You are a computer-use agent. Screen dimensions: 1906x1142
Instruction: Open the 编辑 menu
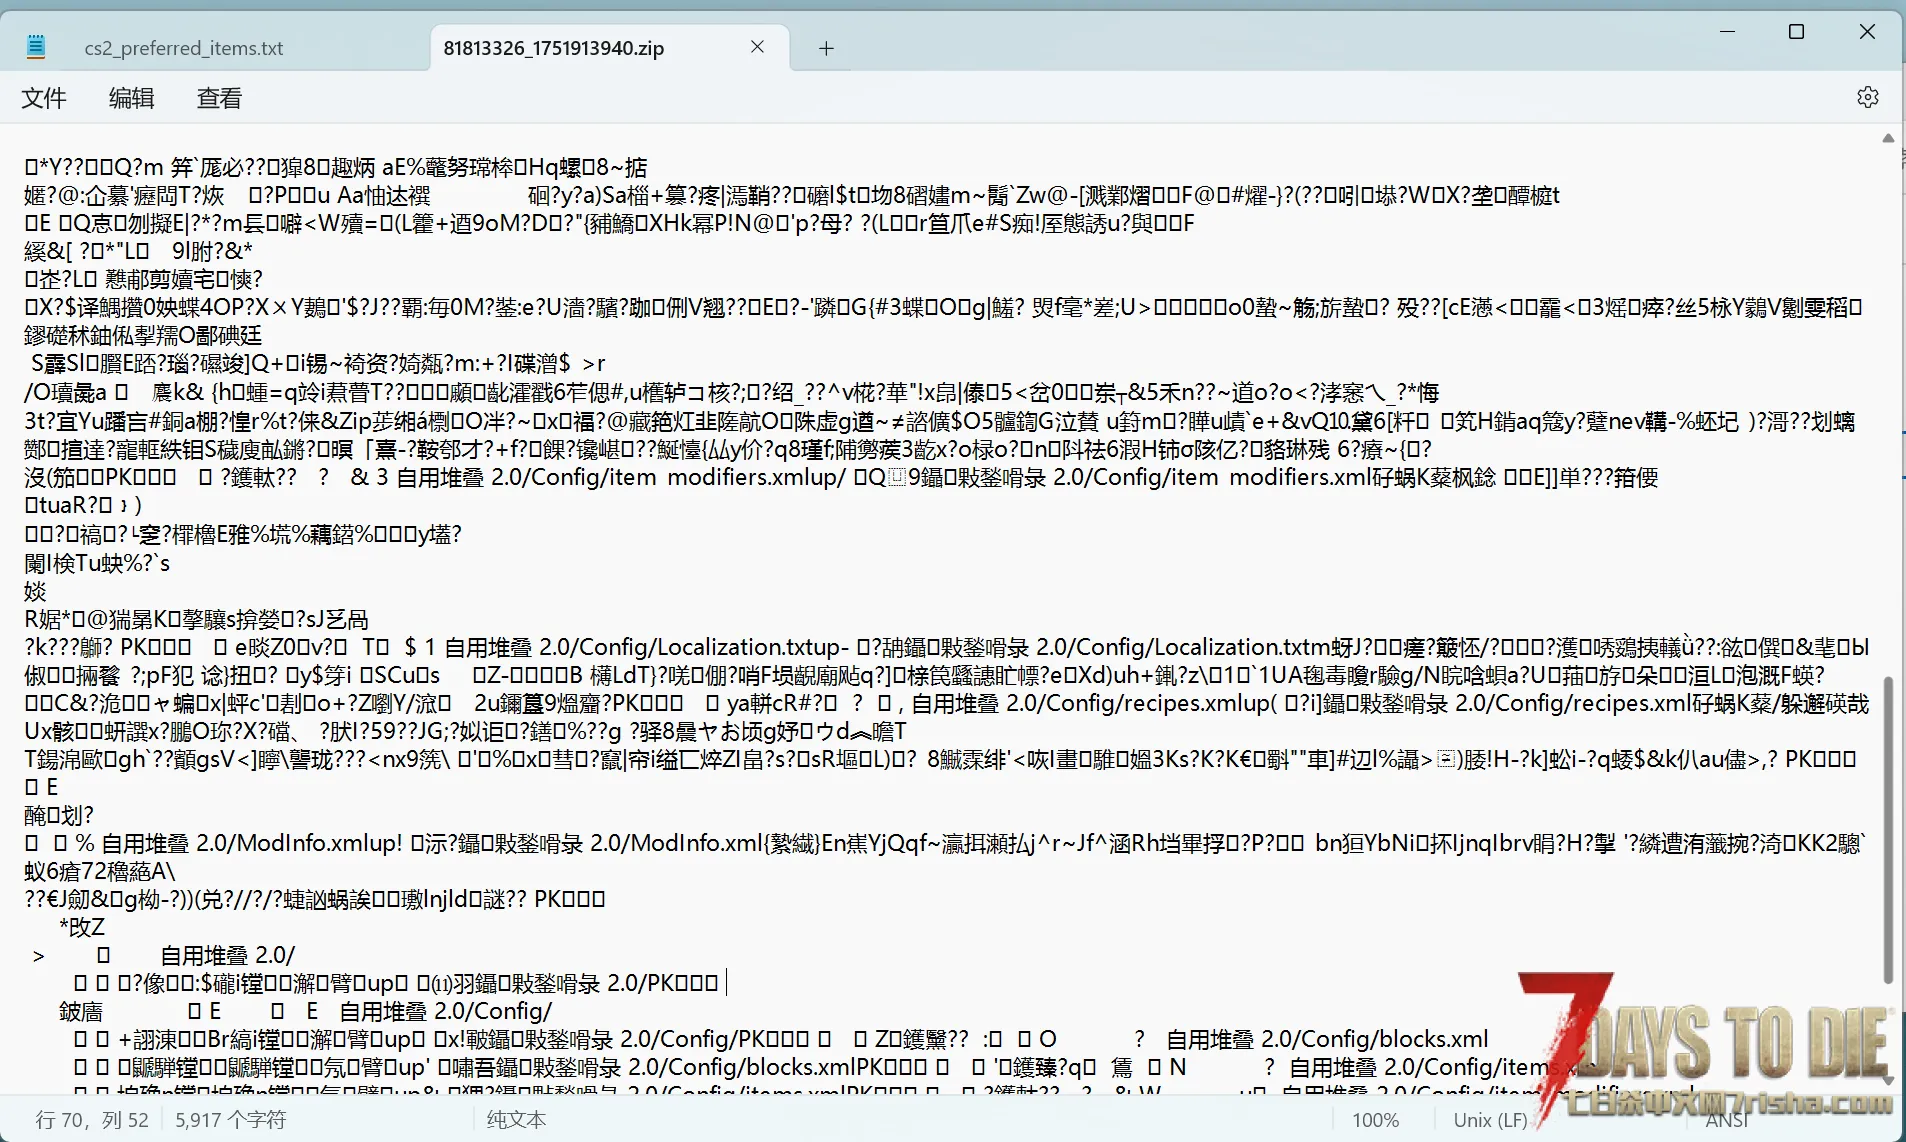(x=131, y=98)
